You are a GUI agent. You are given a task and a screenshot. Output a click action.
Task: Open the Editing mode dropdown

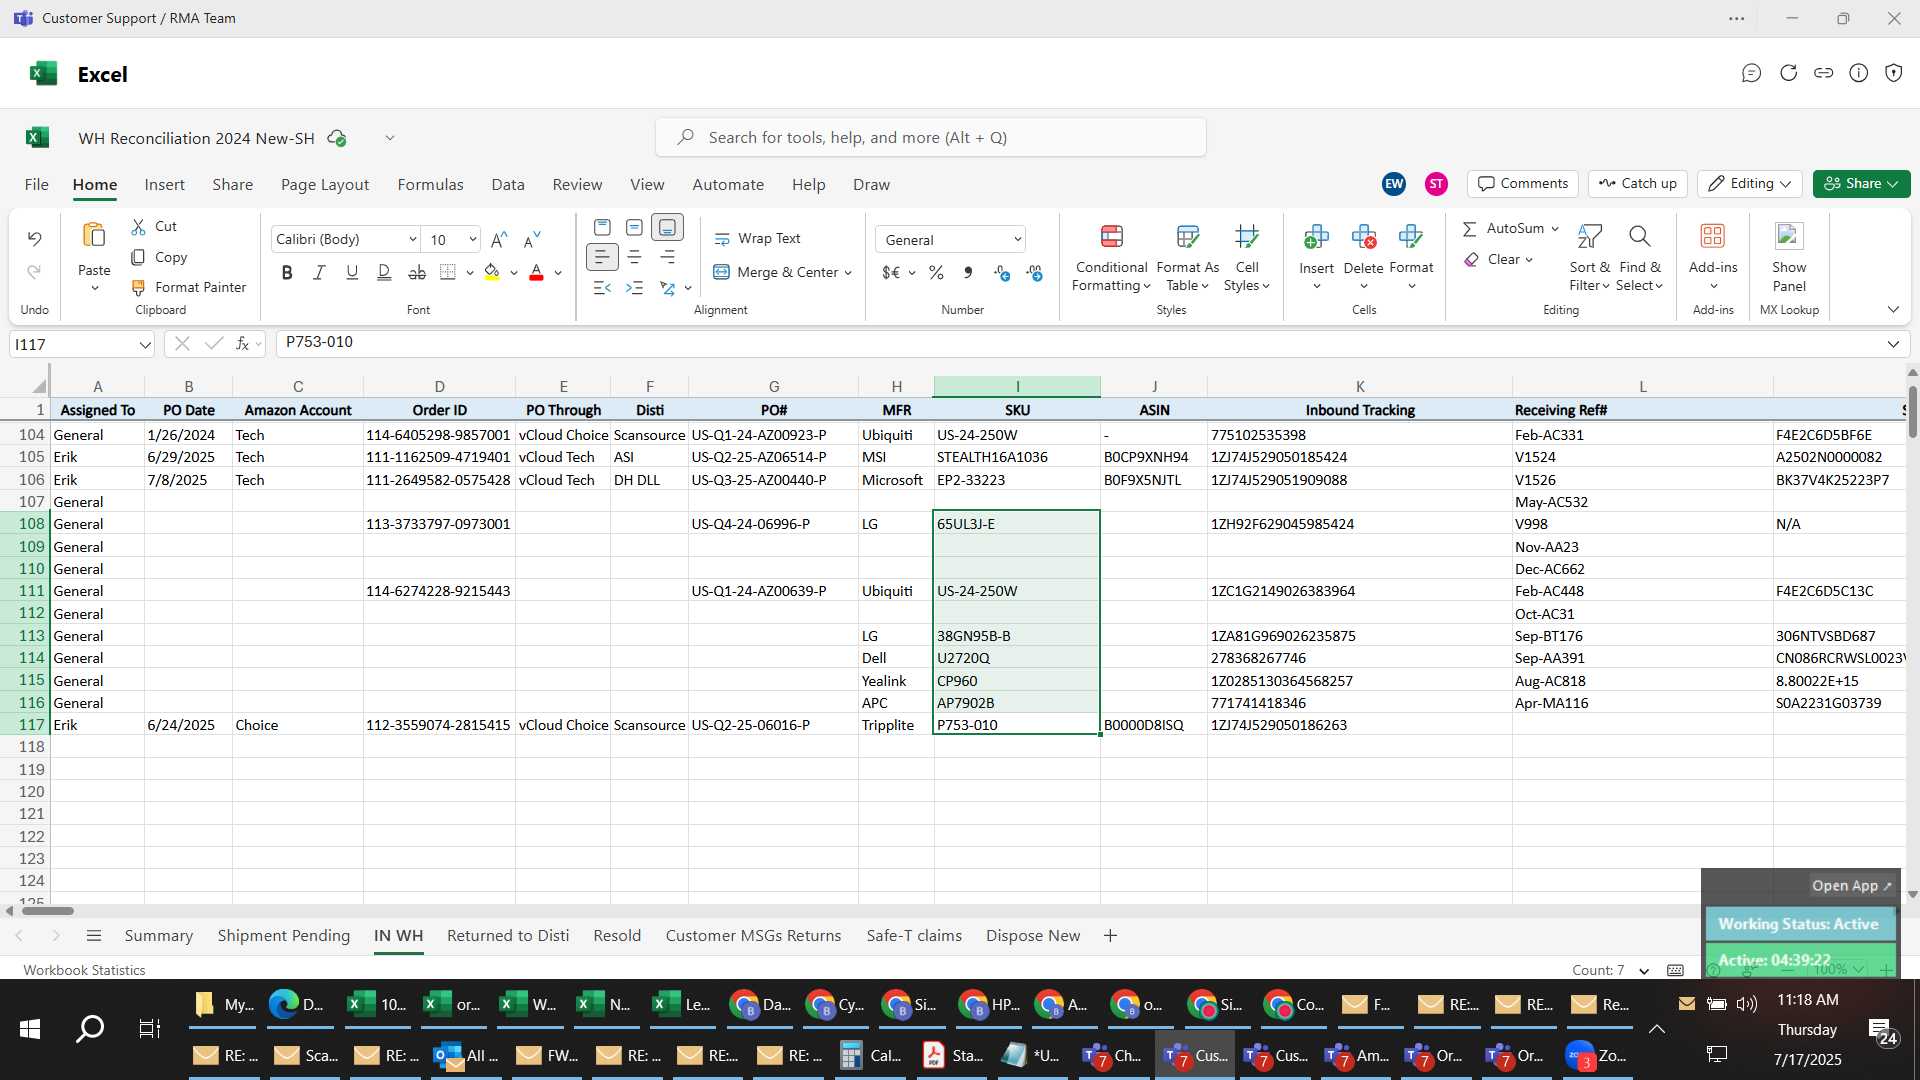click(x=1749, y=184)
